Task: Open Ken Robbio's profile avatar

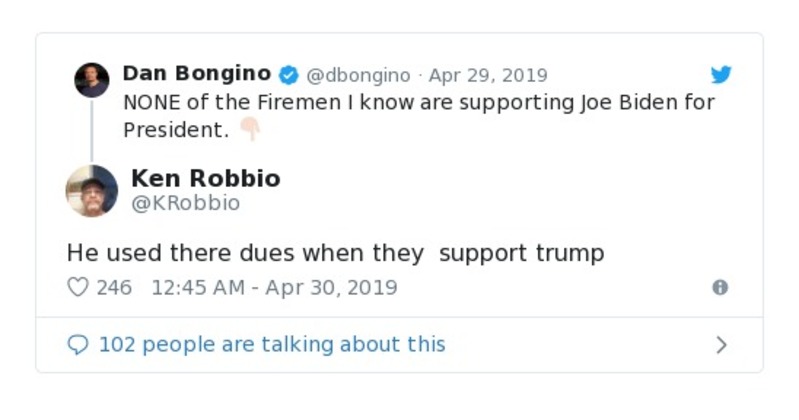Action: click(92, 190)
